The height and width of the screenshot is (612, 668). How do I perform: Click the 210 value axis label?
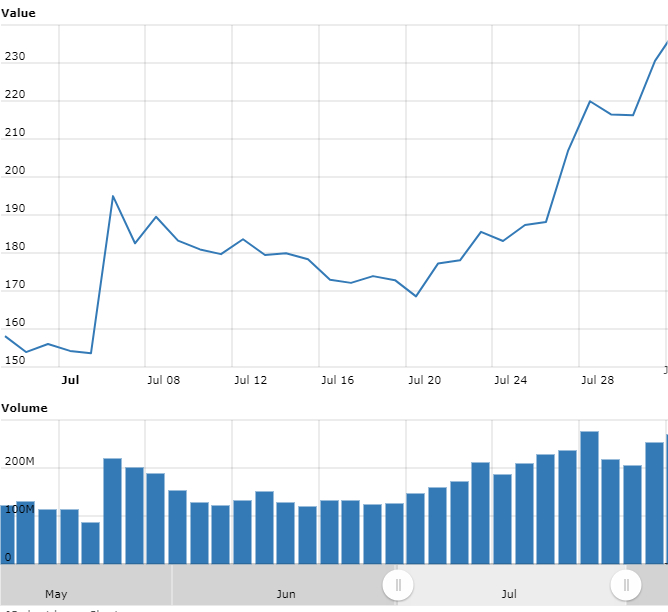coord(15,132)
